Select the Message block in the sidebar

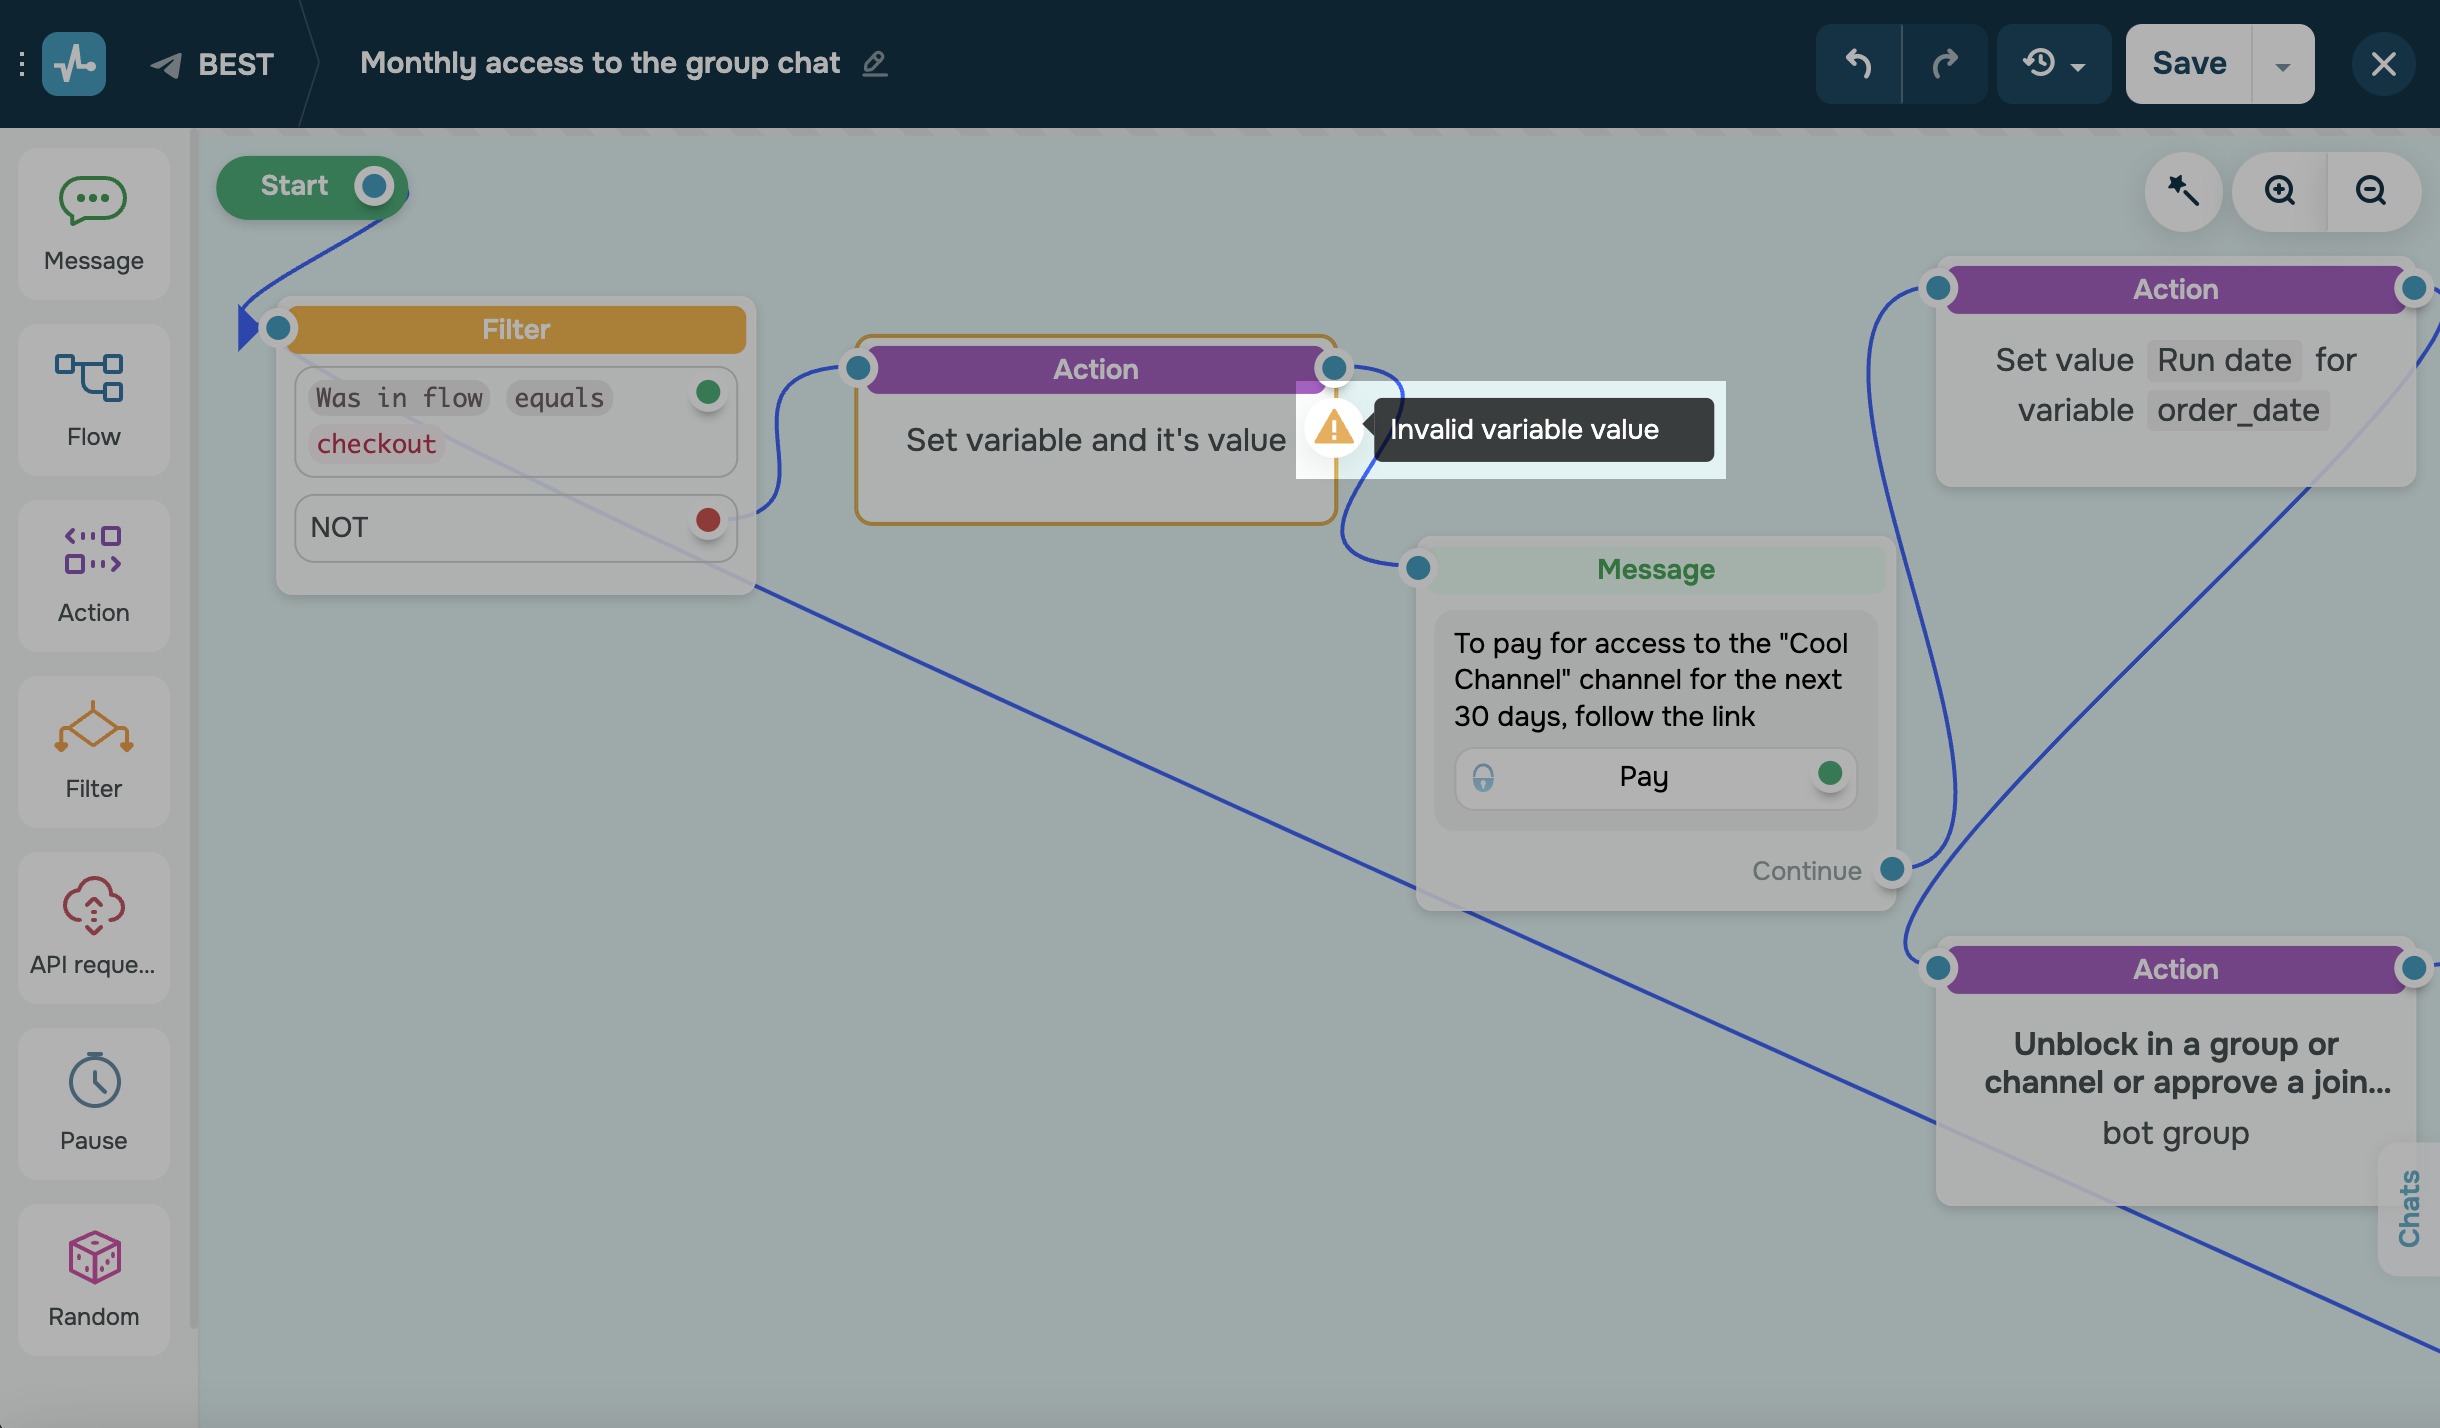(92, 224)
